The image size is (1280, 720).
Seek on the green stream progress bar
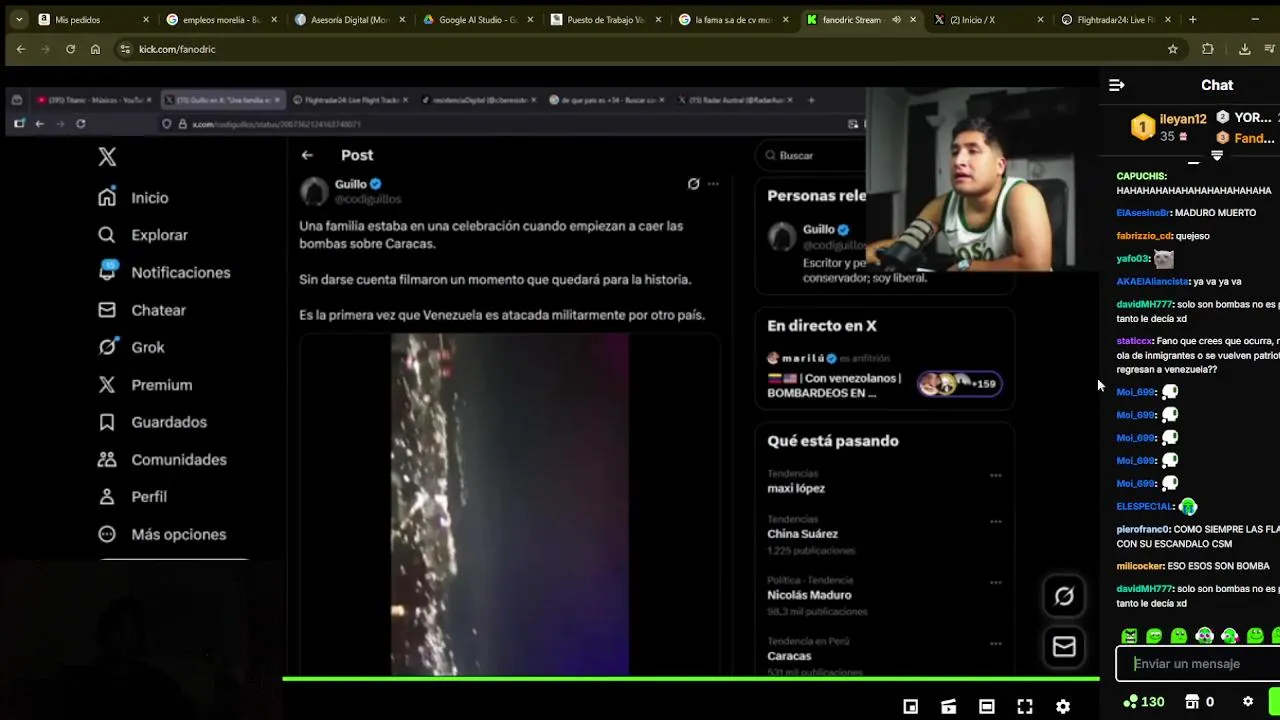(x=690, y=679)
